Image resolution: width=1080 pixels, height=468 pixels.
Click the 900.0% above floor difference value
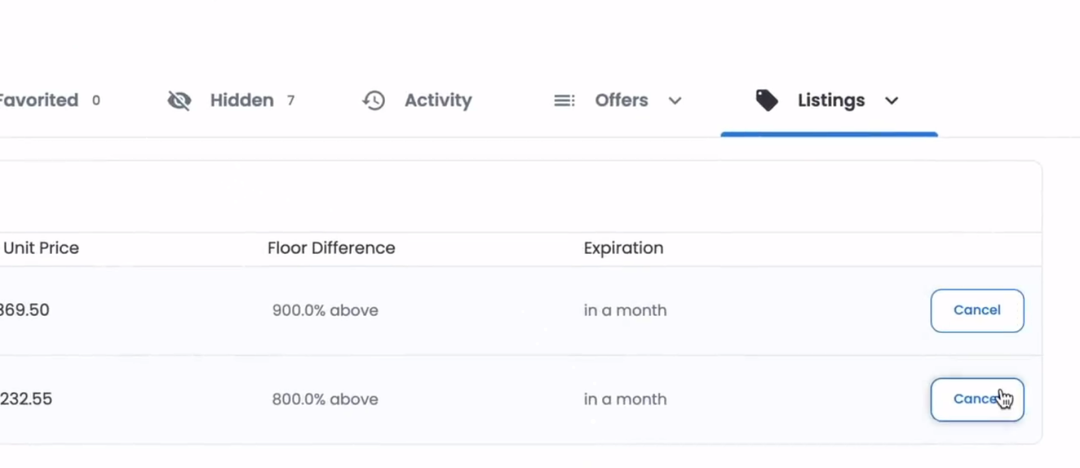click(x=325, y=310)
